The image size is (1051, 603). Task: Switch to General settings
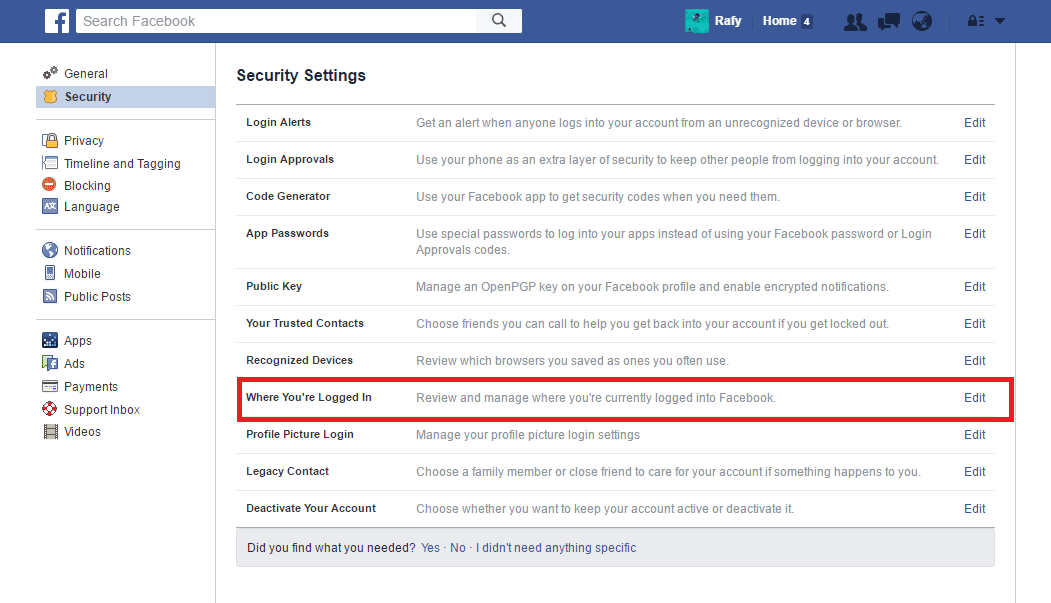pyautogui.click(x=84, y=73)
